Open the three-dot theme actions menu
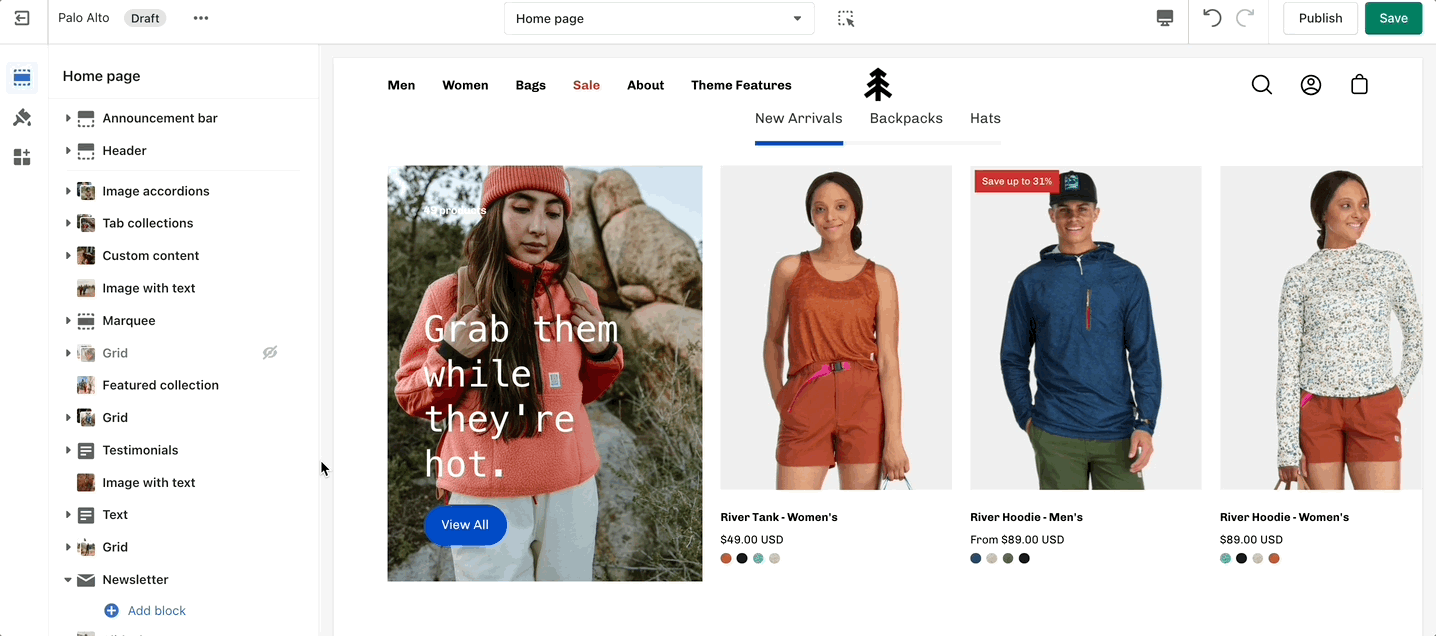Viewport: 1436px width, 636px height. [x=201, y=18]
